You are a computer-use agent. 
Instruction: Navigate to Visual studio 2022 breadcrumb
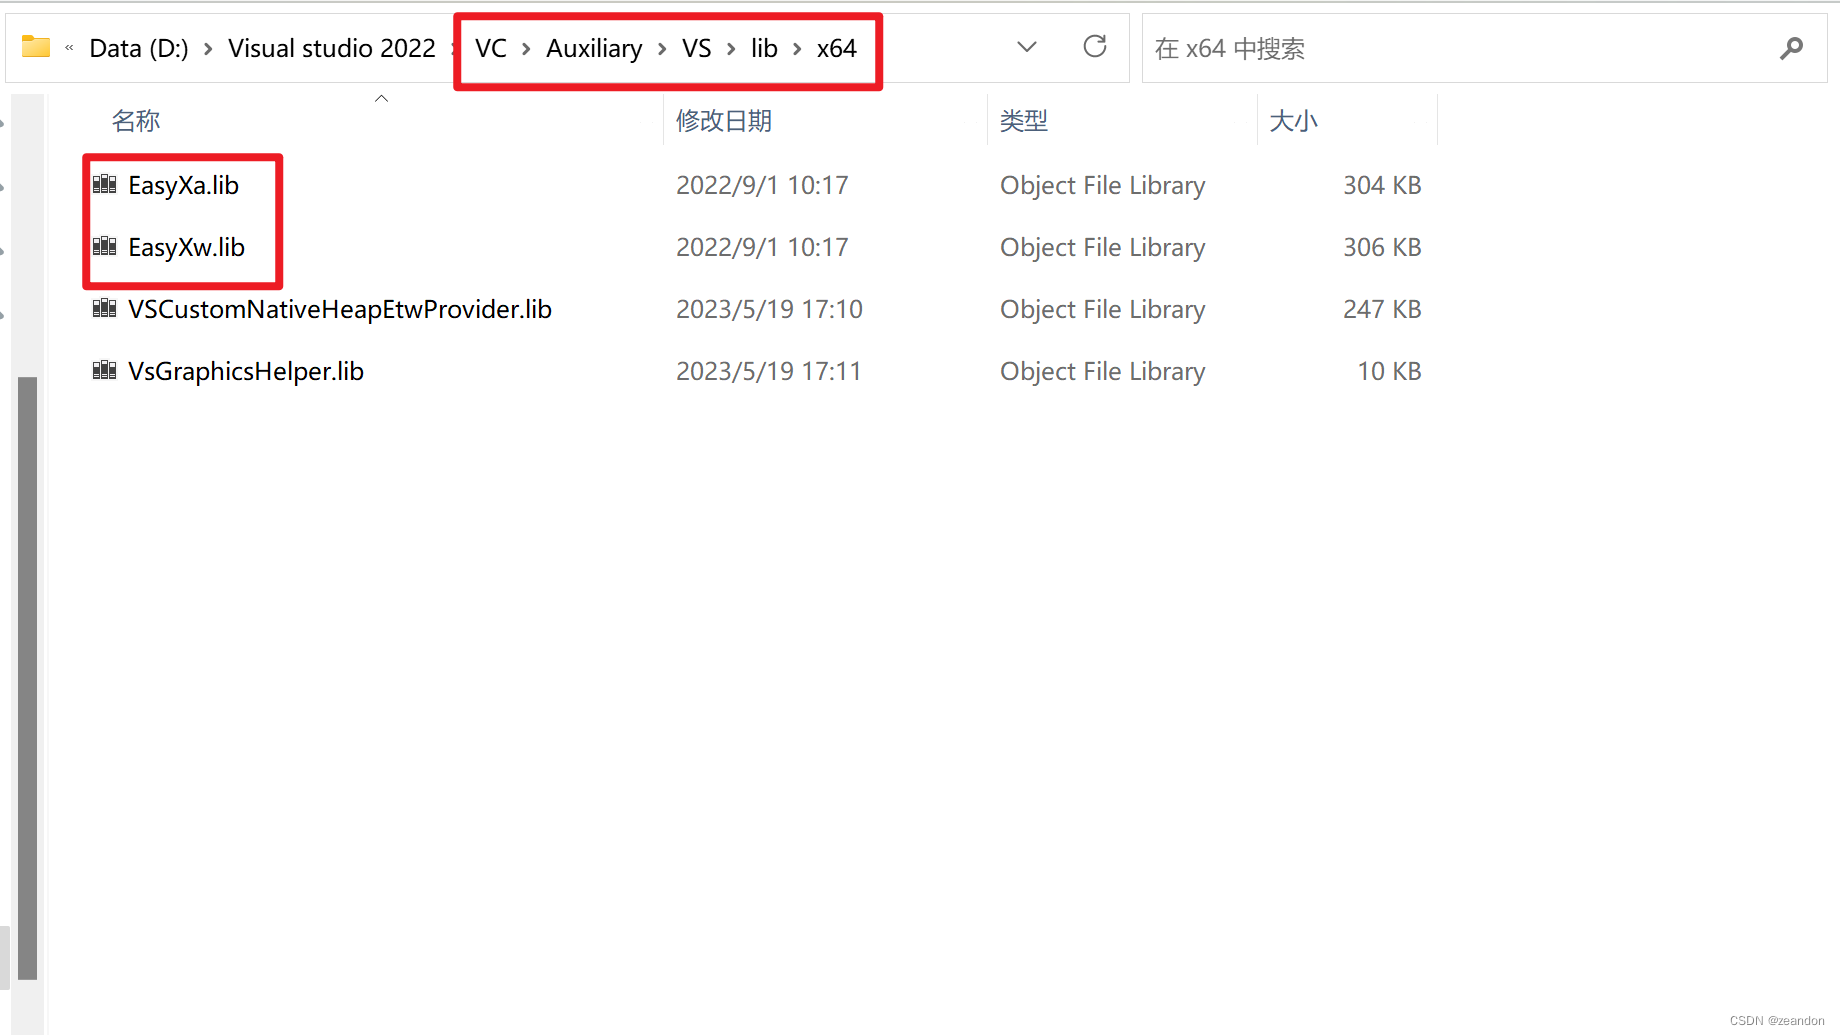pos(332,48)
